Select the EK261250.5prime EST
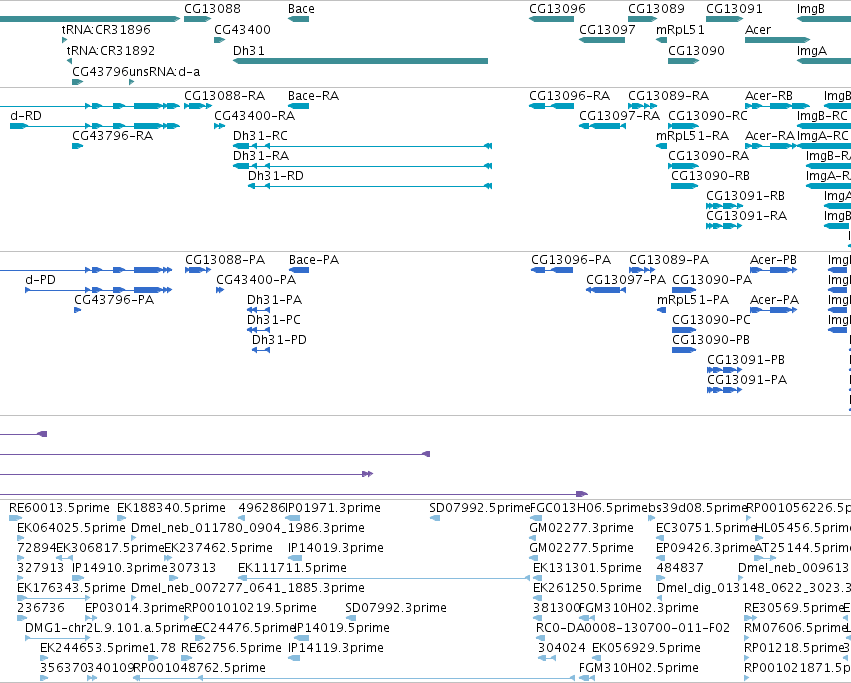The width and height of the screenshot is (851, 683). click(537, 598)
